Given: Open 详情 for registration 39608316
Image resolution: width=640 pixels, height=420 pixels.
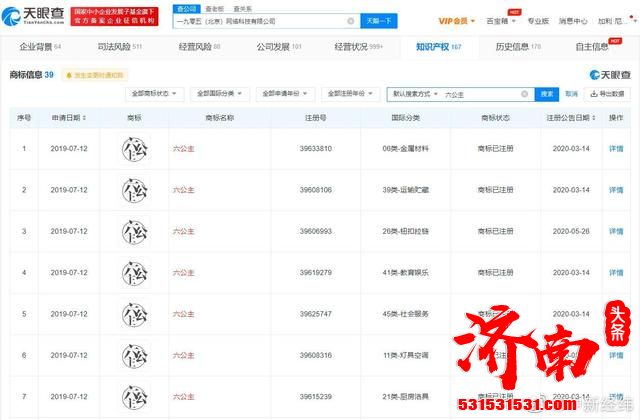Looking at the screenshot, I should tap(616, 356).
